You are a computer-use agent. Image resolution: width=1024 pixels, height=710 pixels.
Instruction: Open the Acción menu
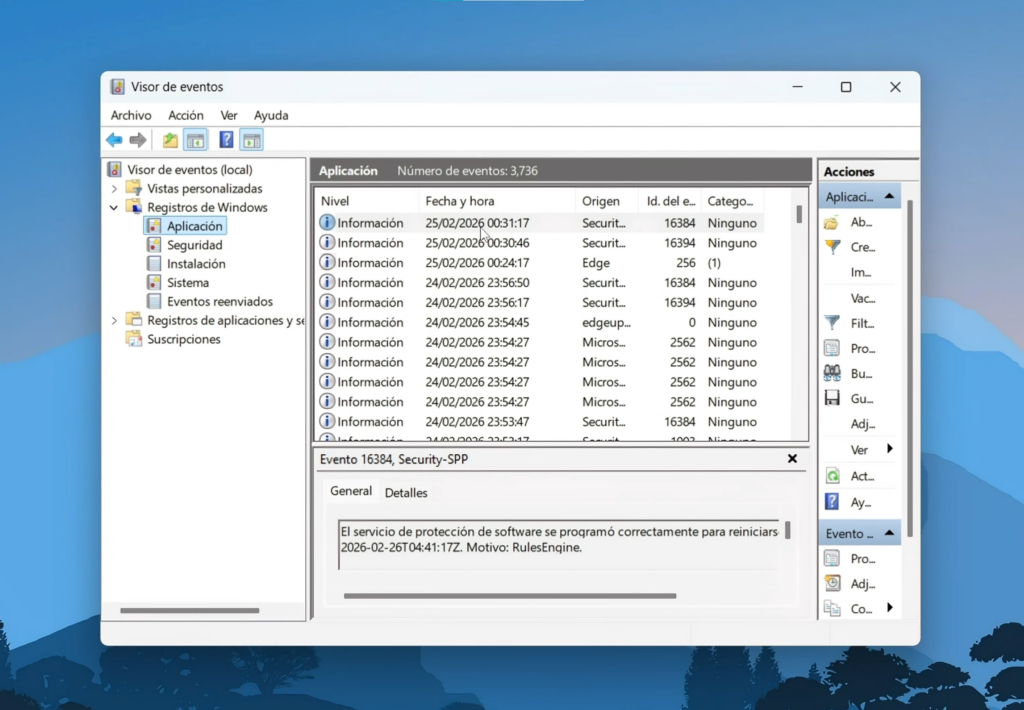coord(186,116)
